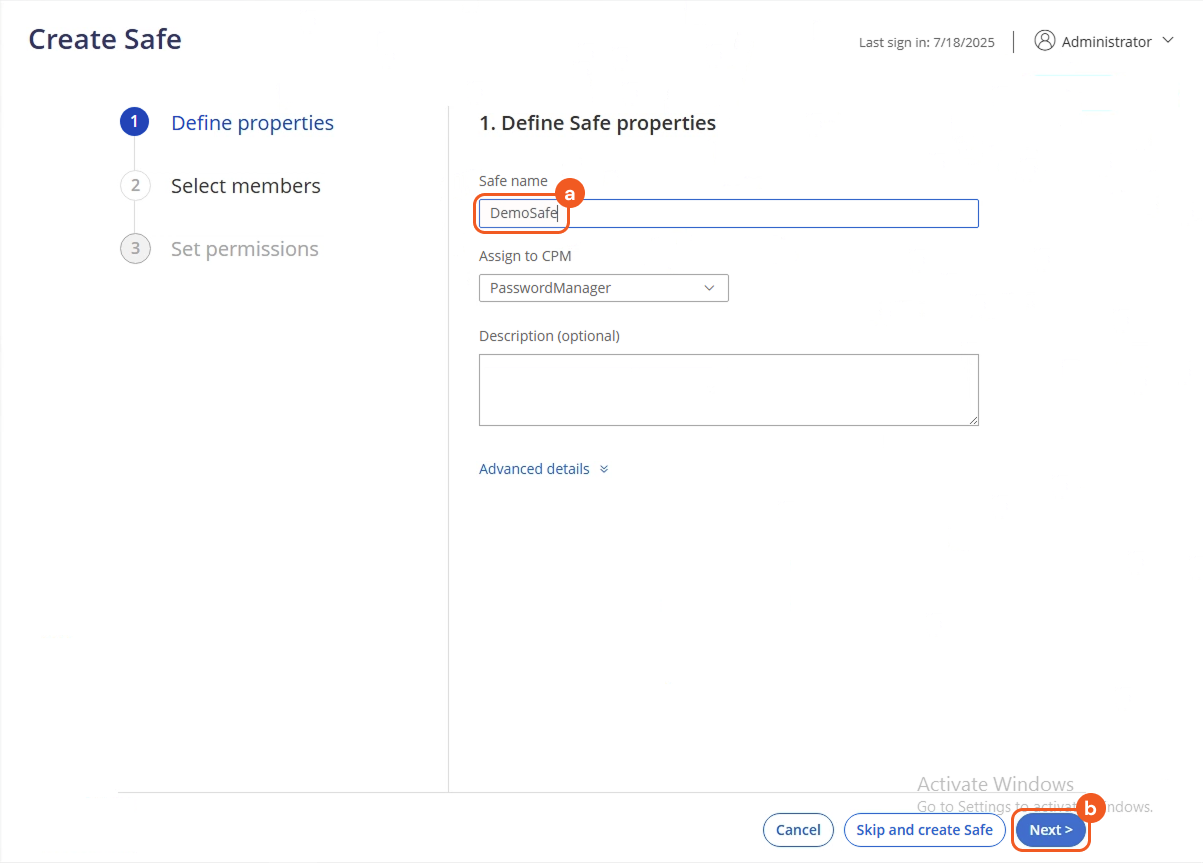1203x863 pixels.
Task: Click the step 3 circle icon
Action: tap(134, 248)
